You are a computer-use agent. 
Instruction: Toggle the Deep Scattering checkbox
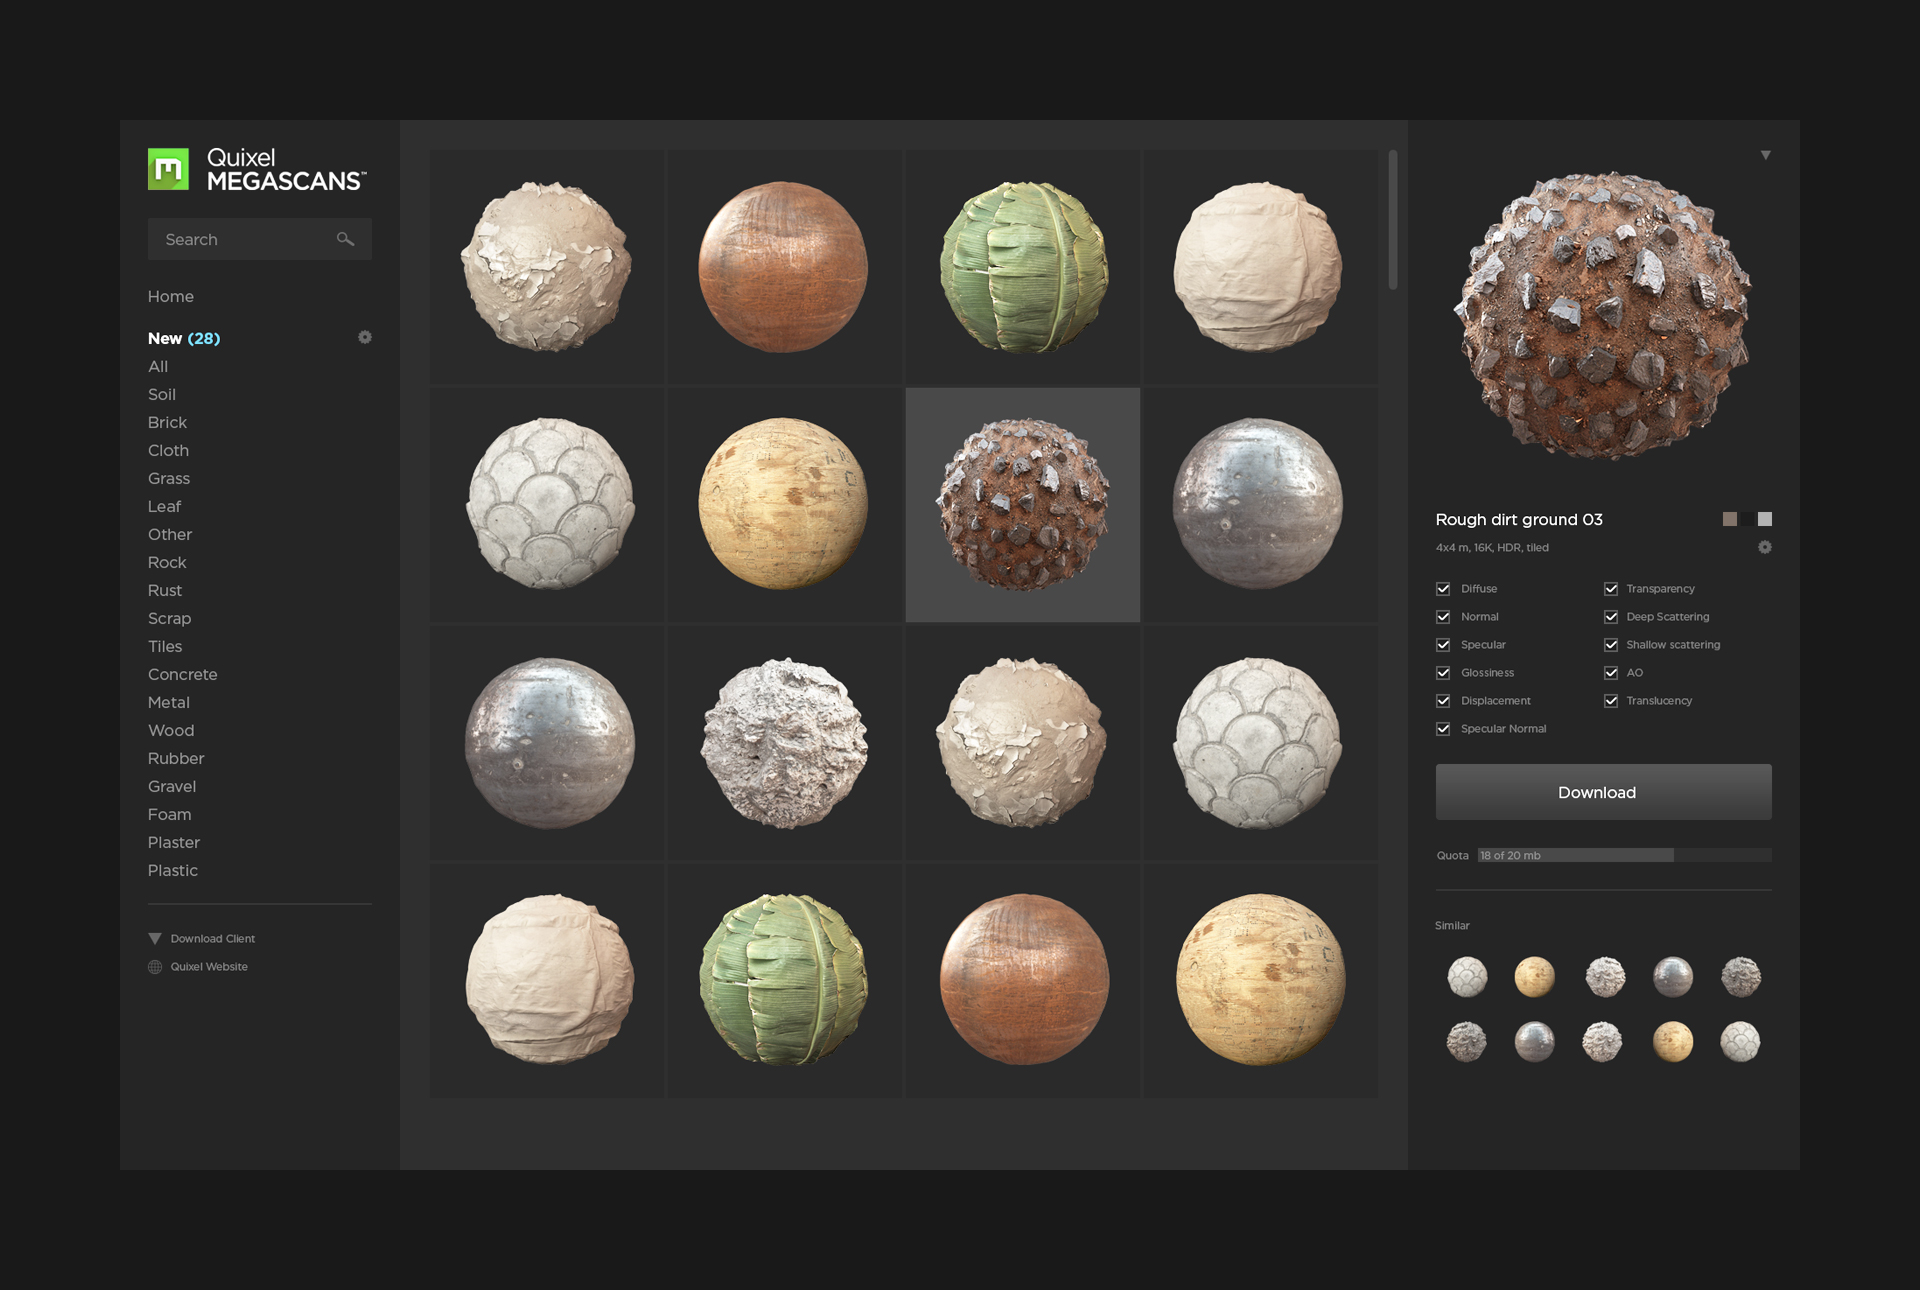tap(1611, 616)
